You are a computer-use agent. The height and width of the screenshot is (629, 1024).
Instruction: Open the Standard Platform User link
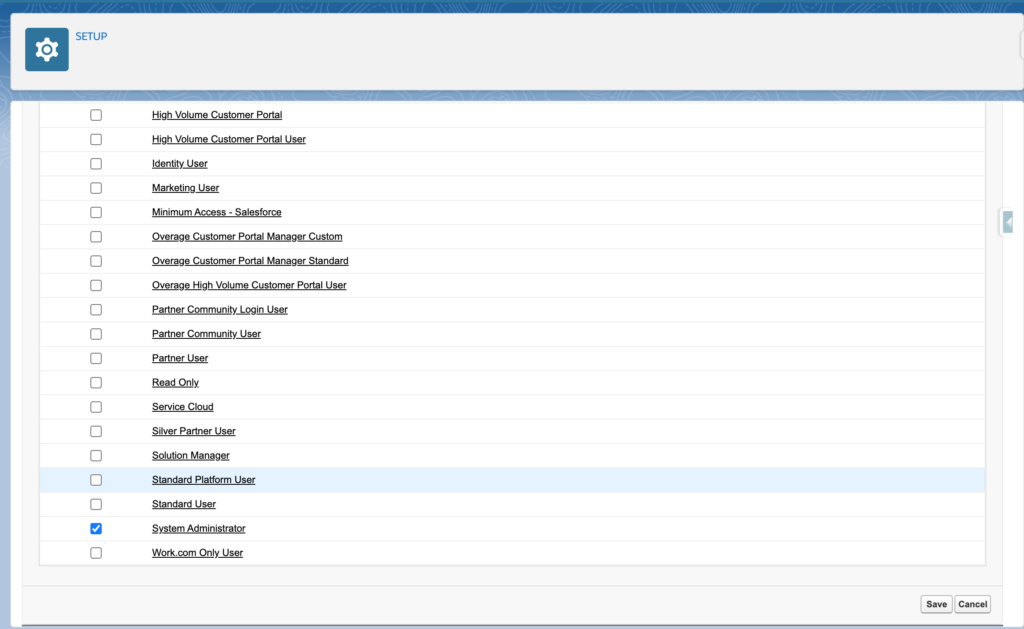pyautogui.click(x=203, y=479)
